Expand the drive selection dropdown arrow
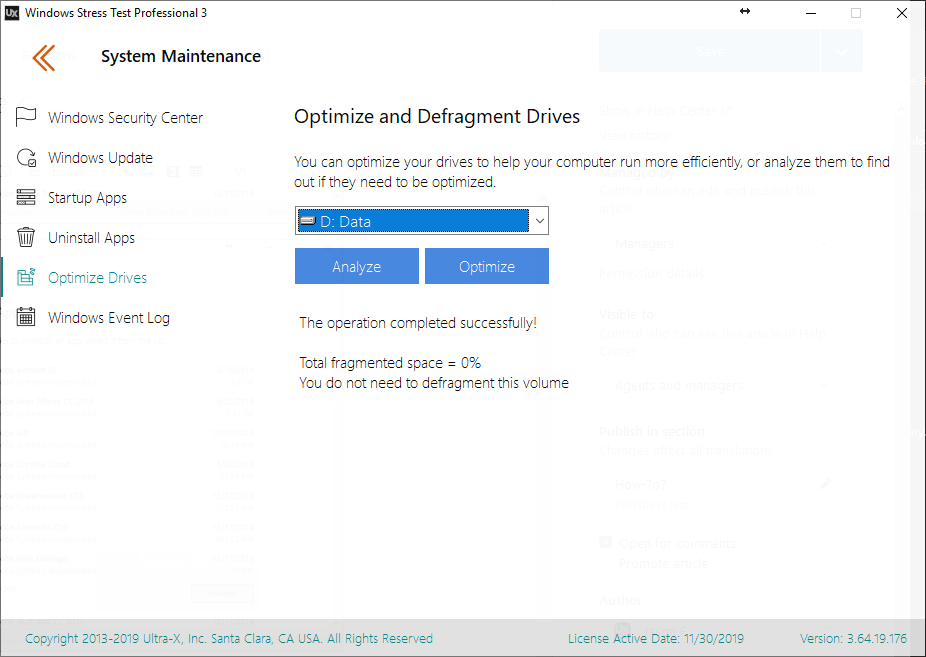Screen dimensions: 926x657 [x=539, y=221]
